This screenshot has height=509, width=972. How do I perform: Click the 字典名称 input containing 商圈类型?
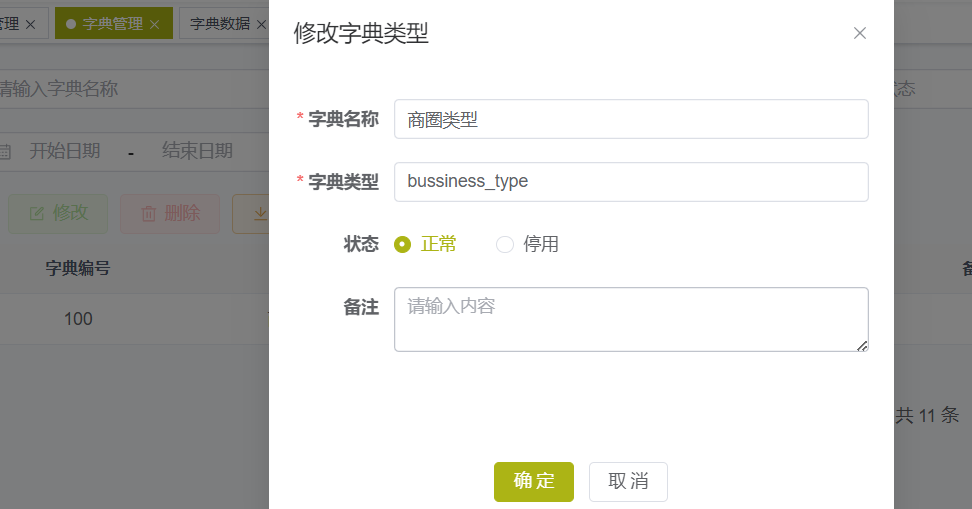point(631,119)
